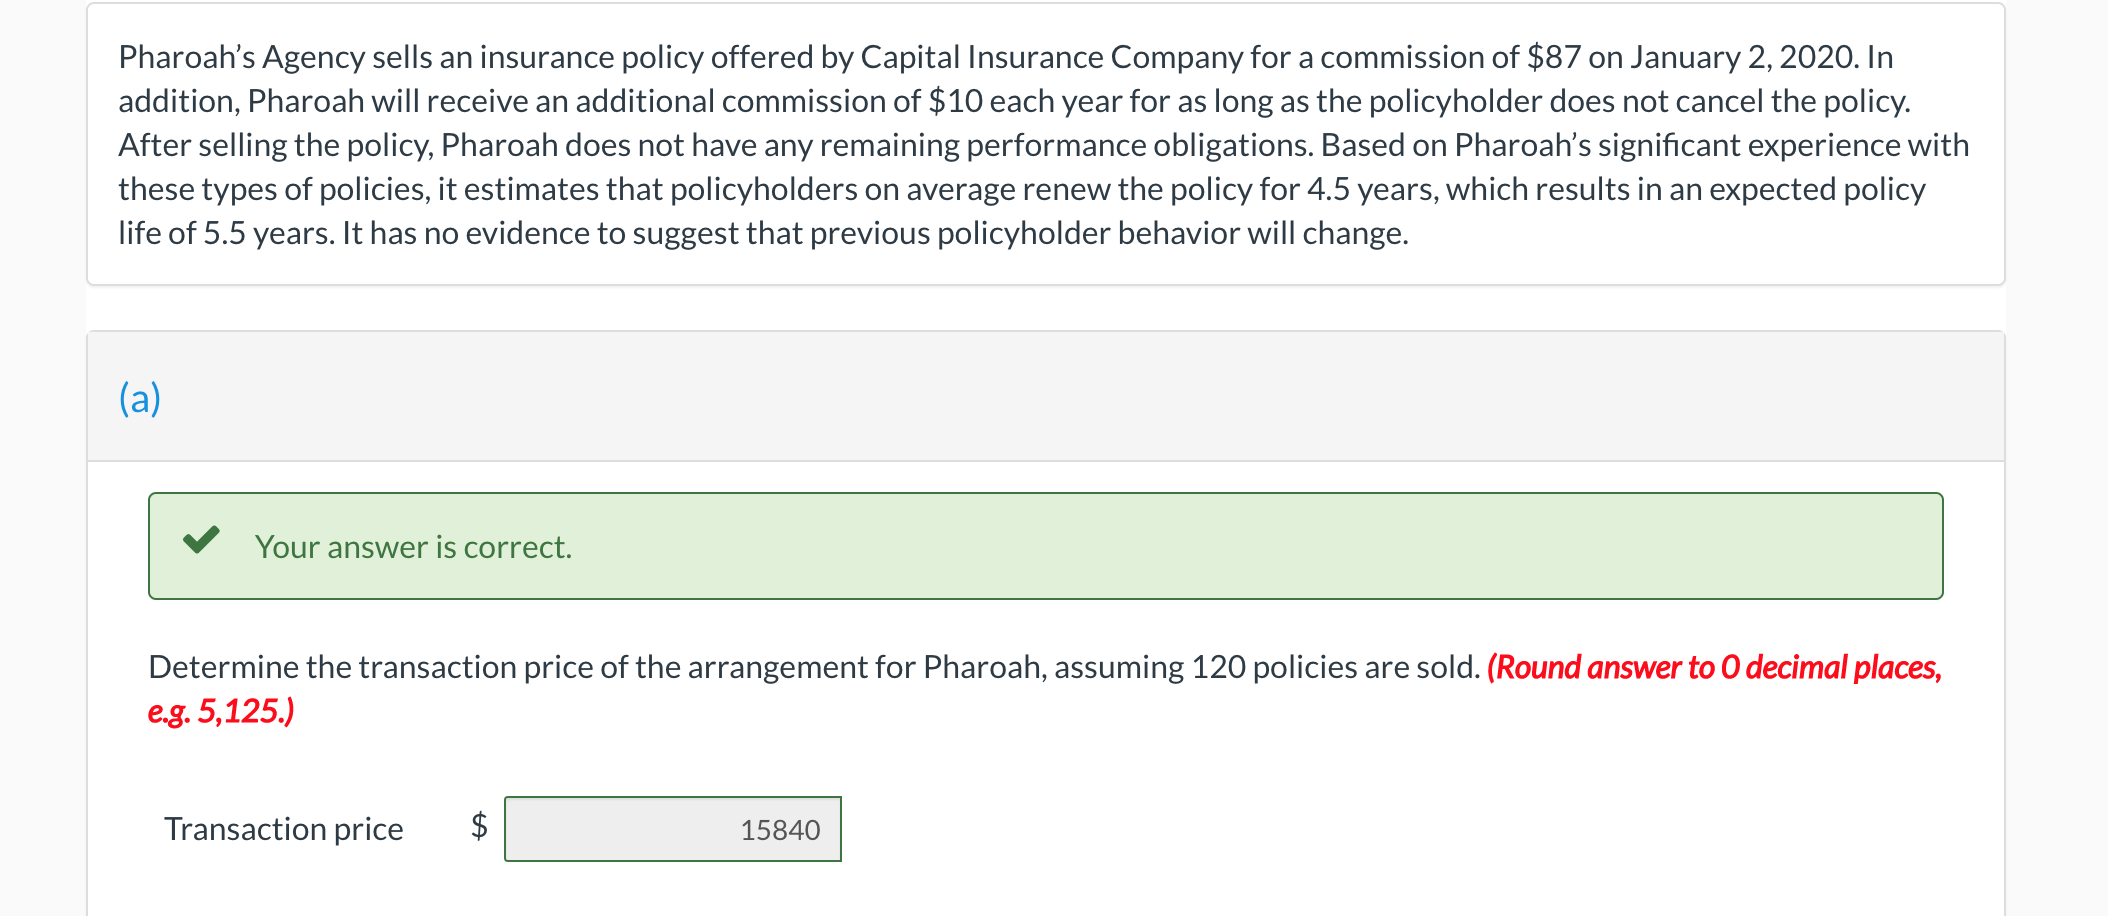Click the Transaction price input field
Viewport: 2108px width, 916px height.
point(672,829)
